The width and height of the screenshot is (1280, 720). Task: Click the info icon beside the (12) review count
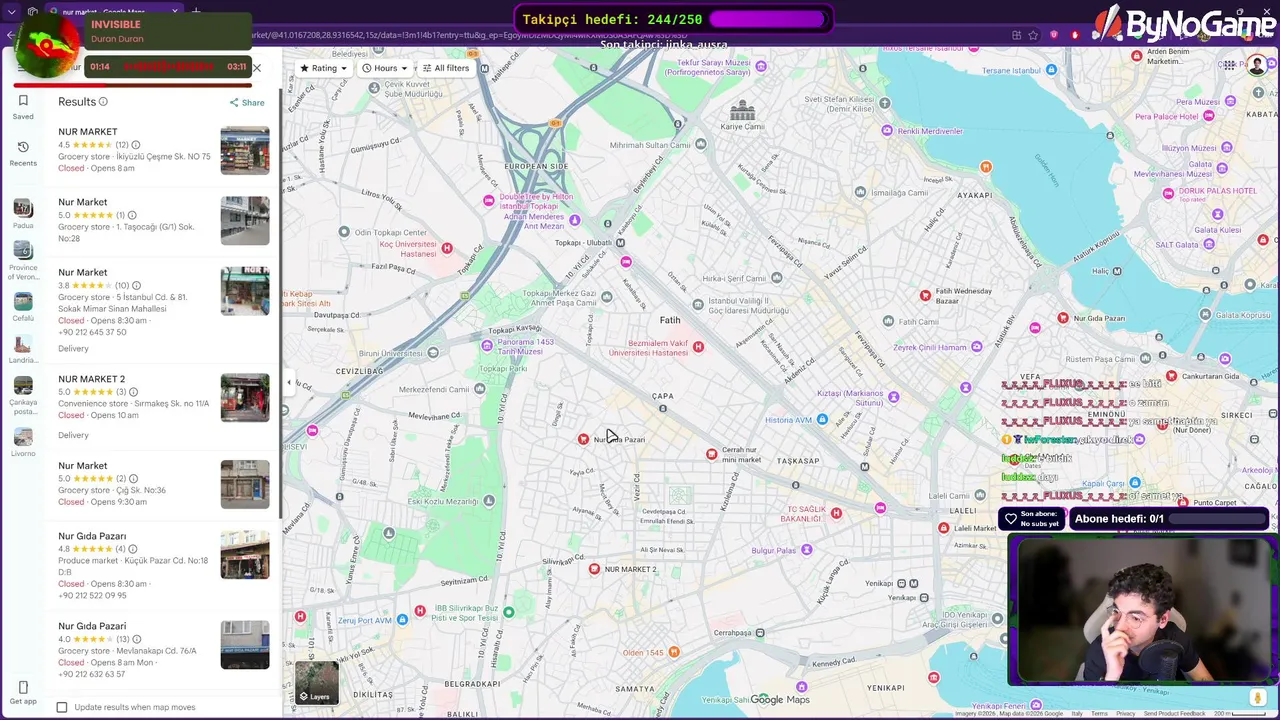coord(136,145)
